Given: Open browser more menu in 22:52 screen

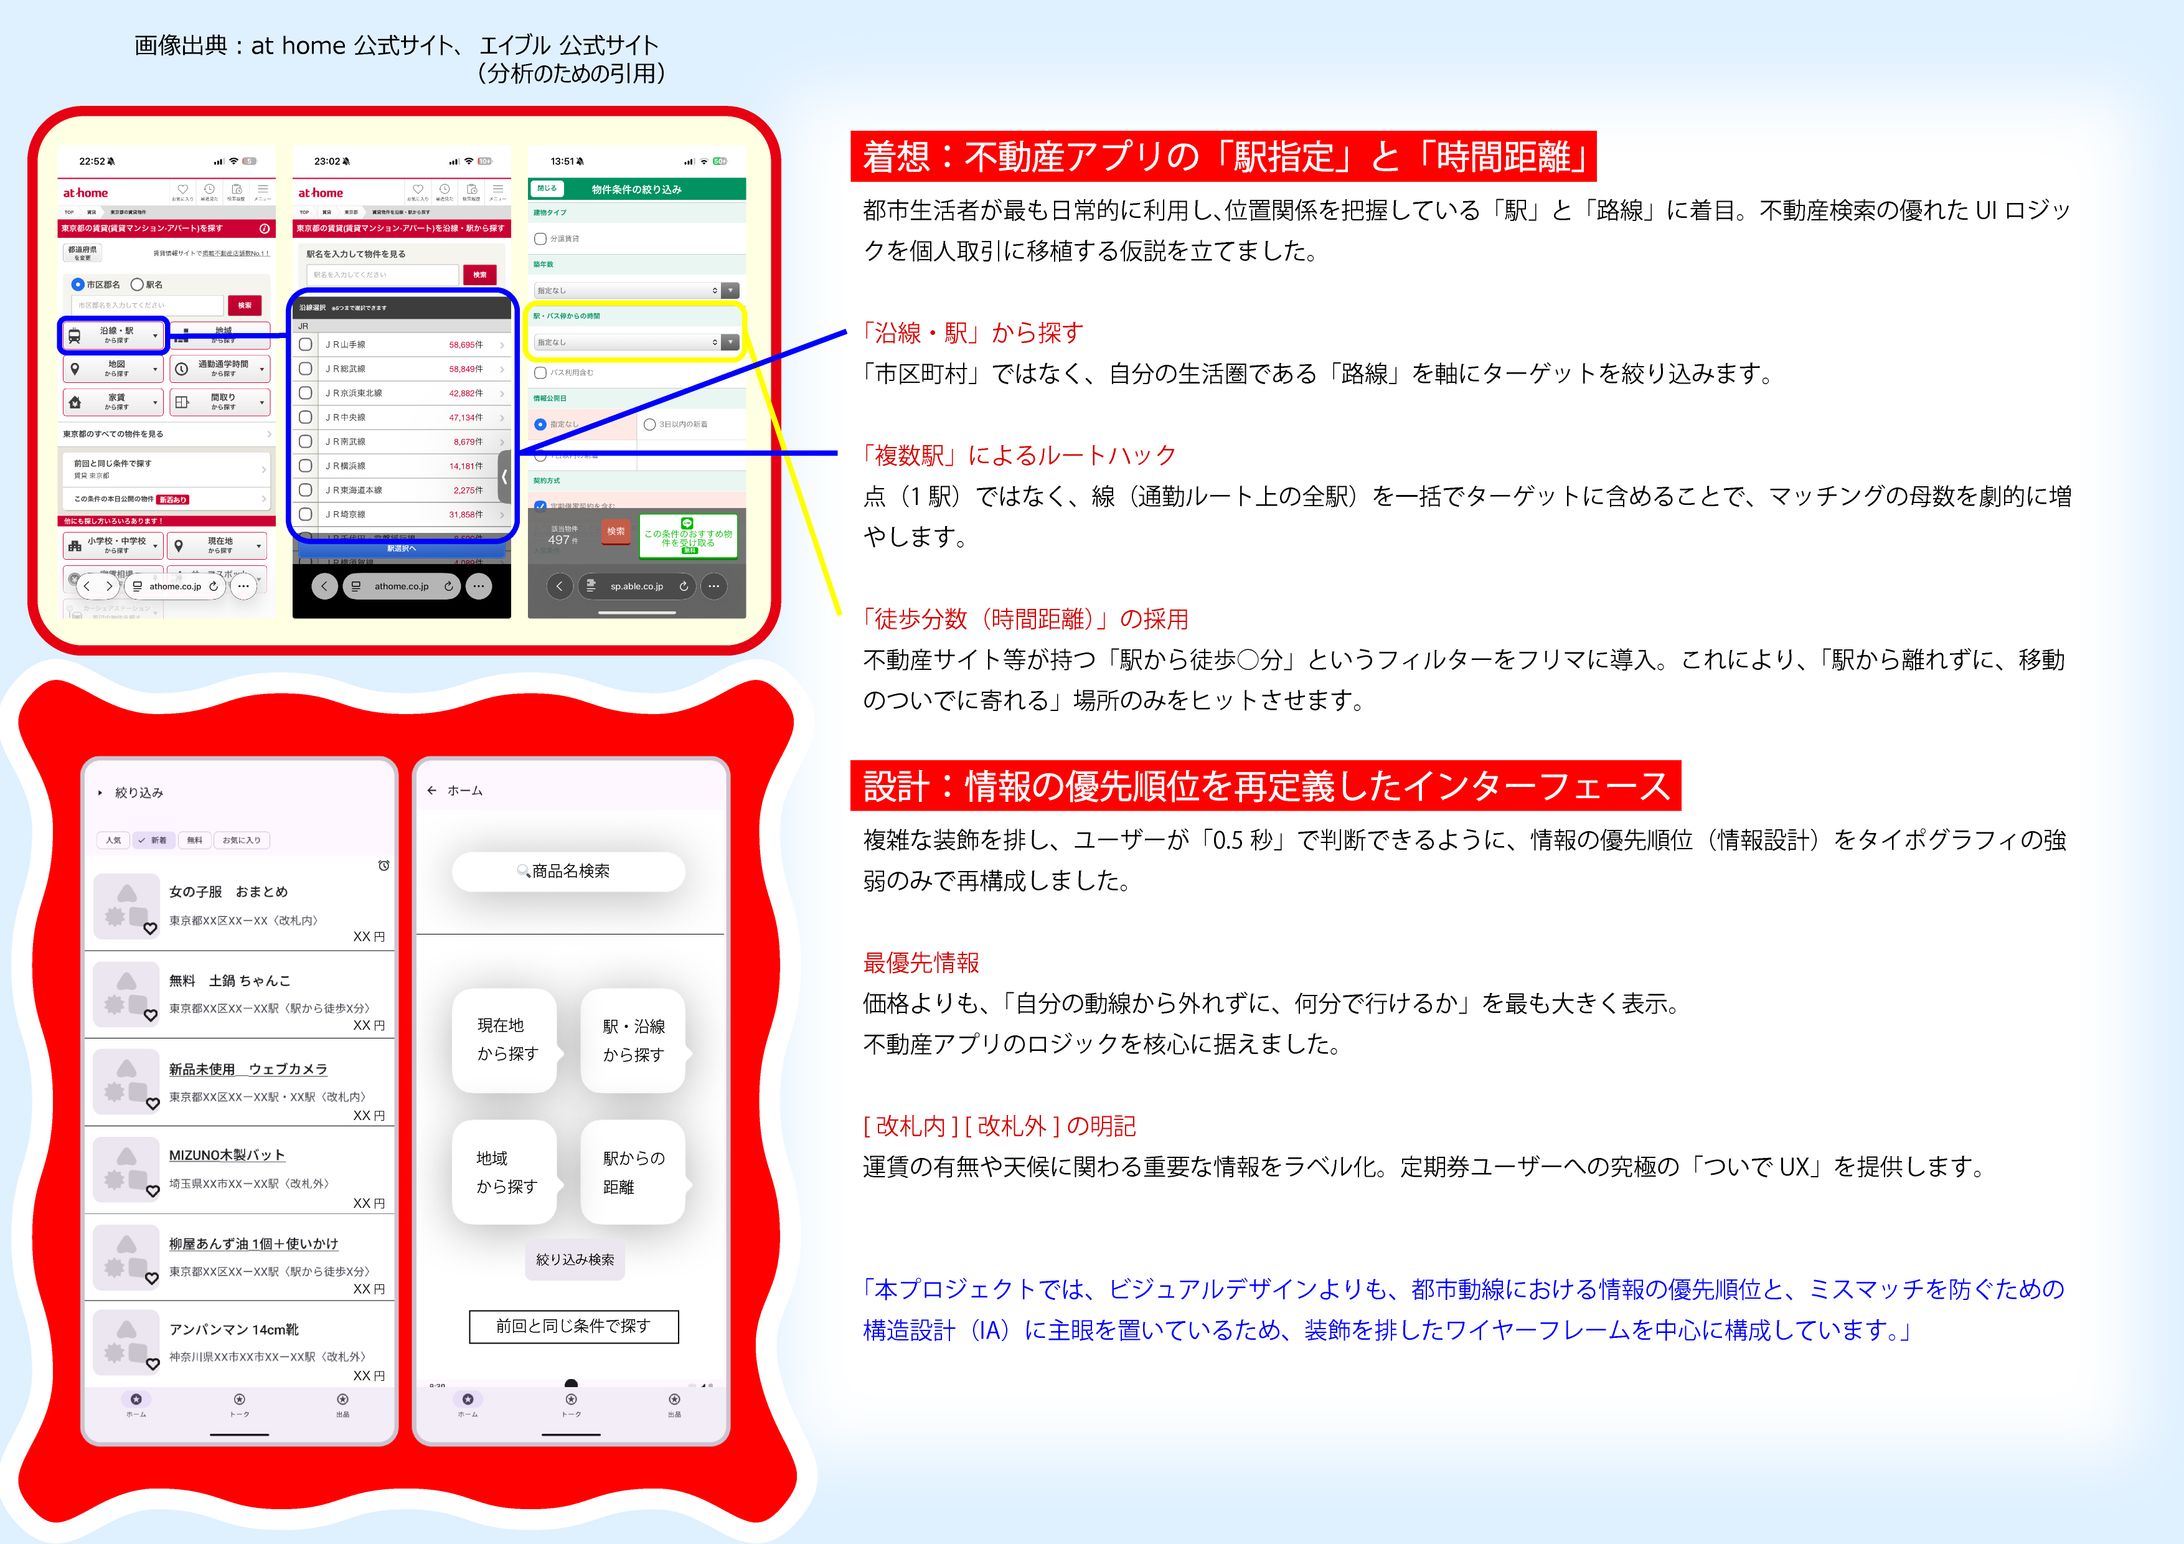Looking at the screenshot, I should pos(243,587).
